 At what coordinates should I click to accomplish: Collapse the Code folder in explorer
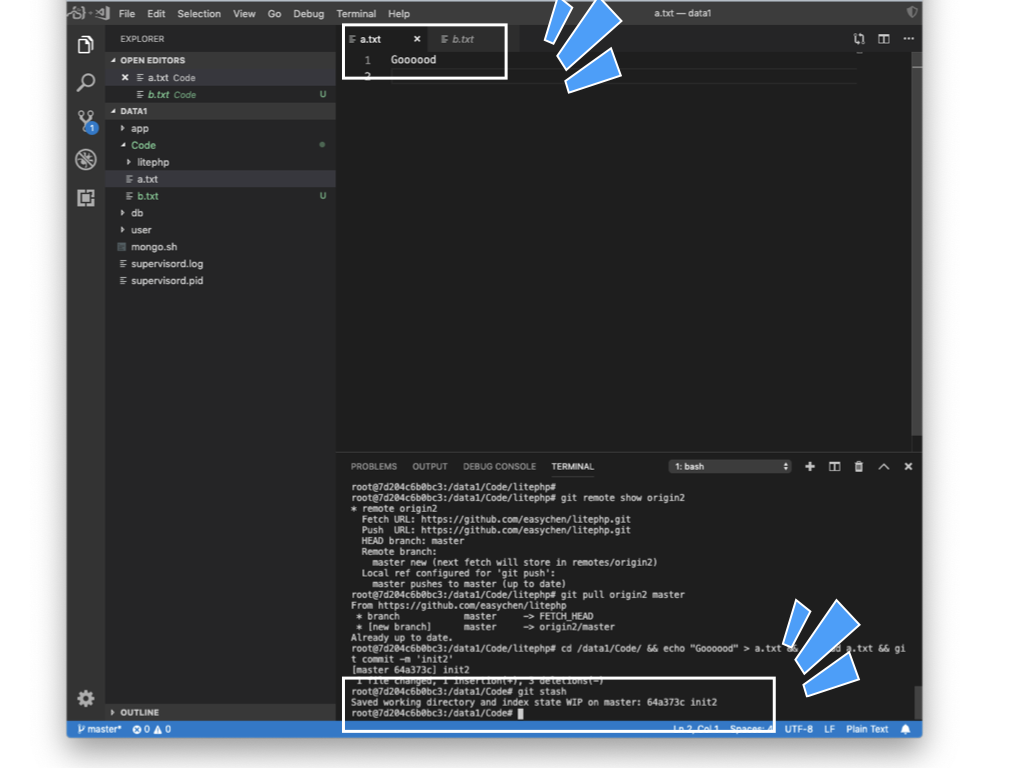click(143, 145)
